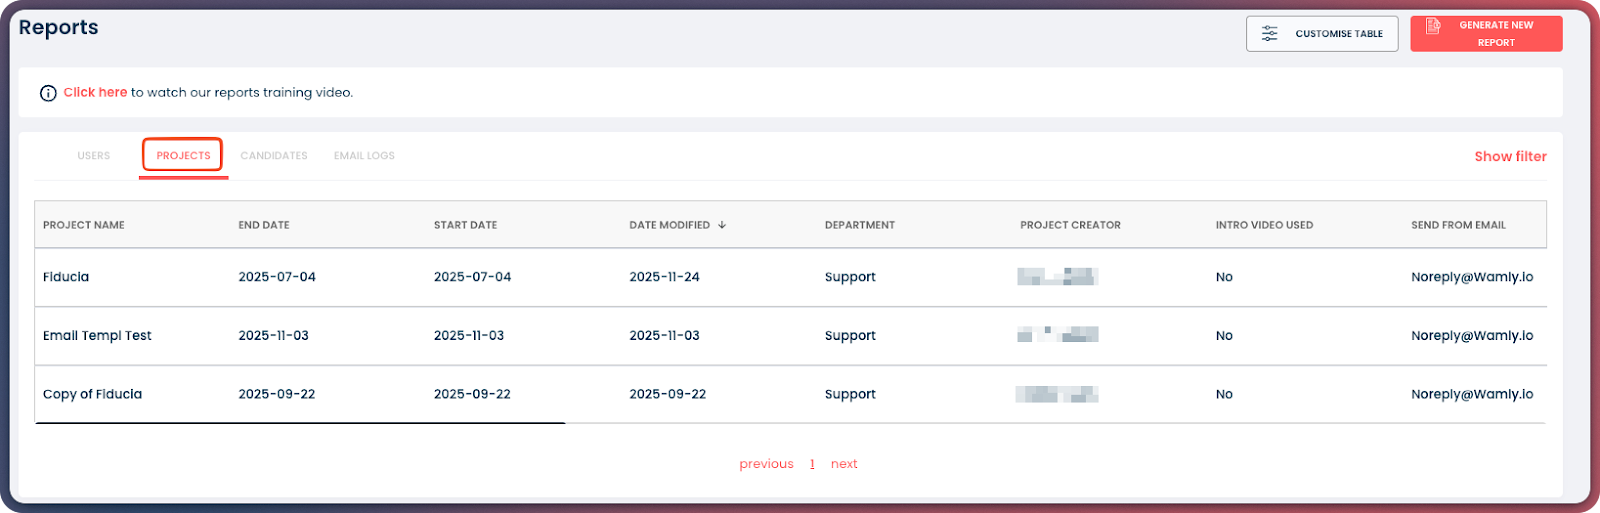The image size is (1600, 513).
Task: Go to the previous page
Action: [x=766, y=464]
